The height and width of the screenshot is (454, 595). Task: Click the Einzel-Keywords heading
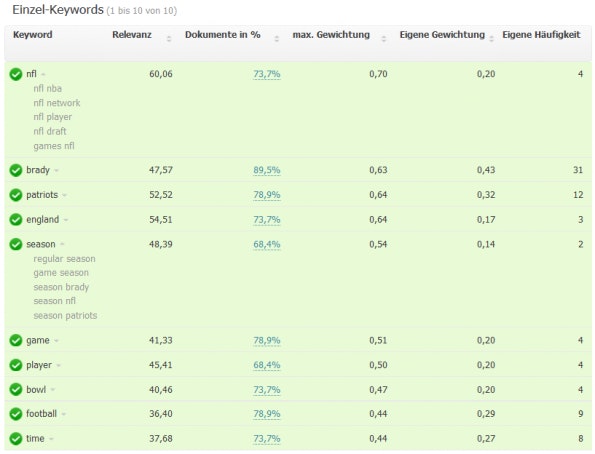tap(58, 9)
